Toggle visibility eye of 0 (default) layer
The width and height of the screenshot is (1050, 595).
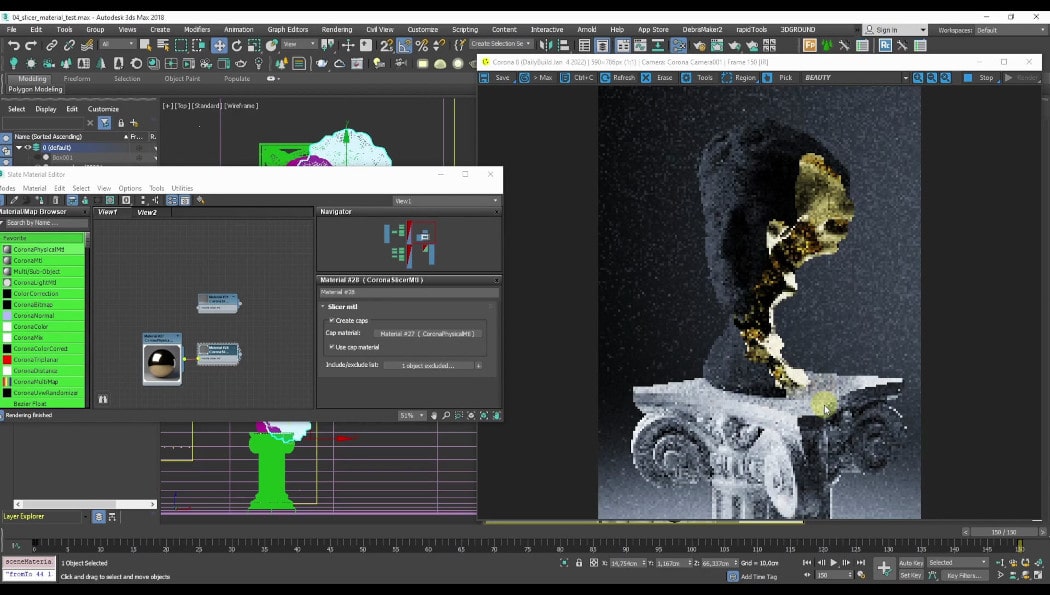[x=28, y=147]
